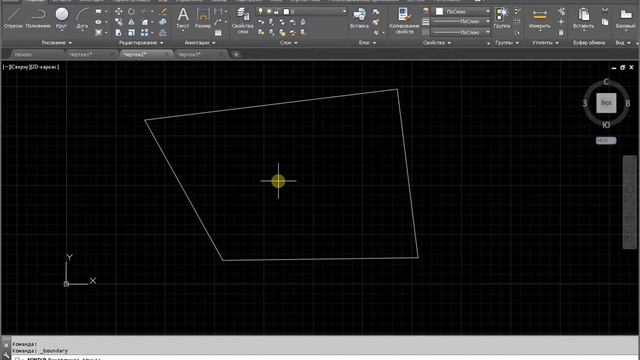Insert a Table annotation
This screenshot has height=360, width=640.
click(x=218, y=33)
